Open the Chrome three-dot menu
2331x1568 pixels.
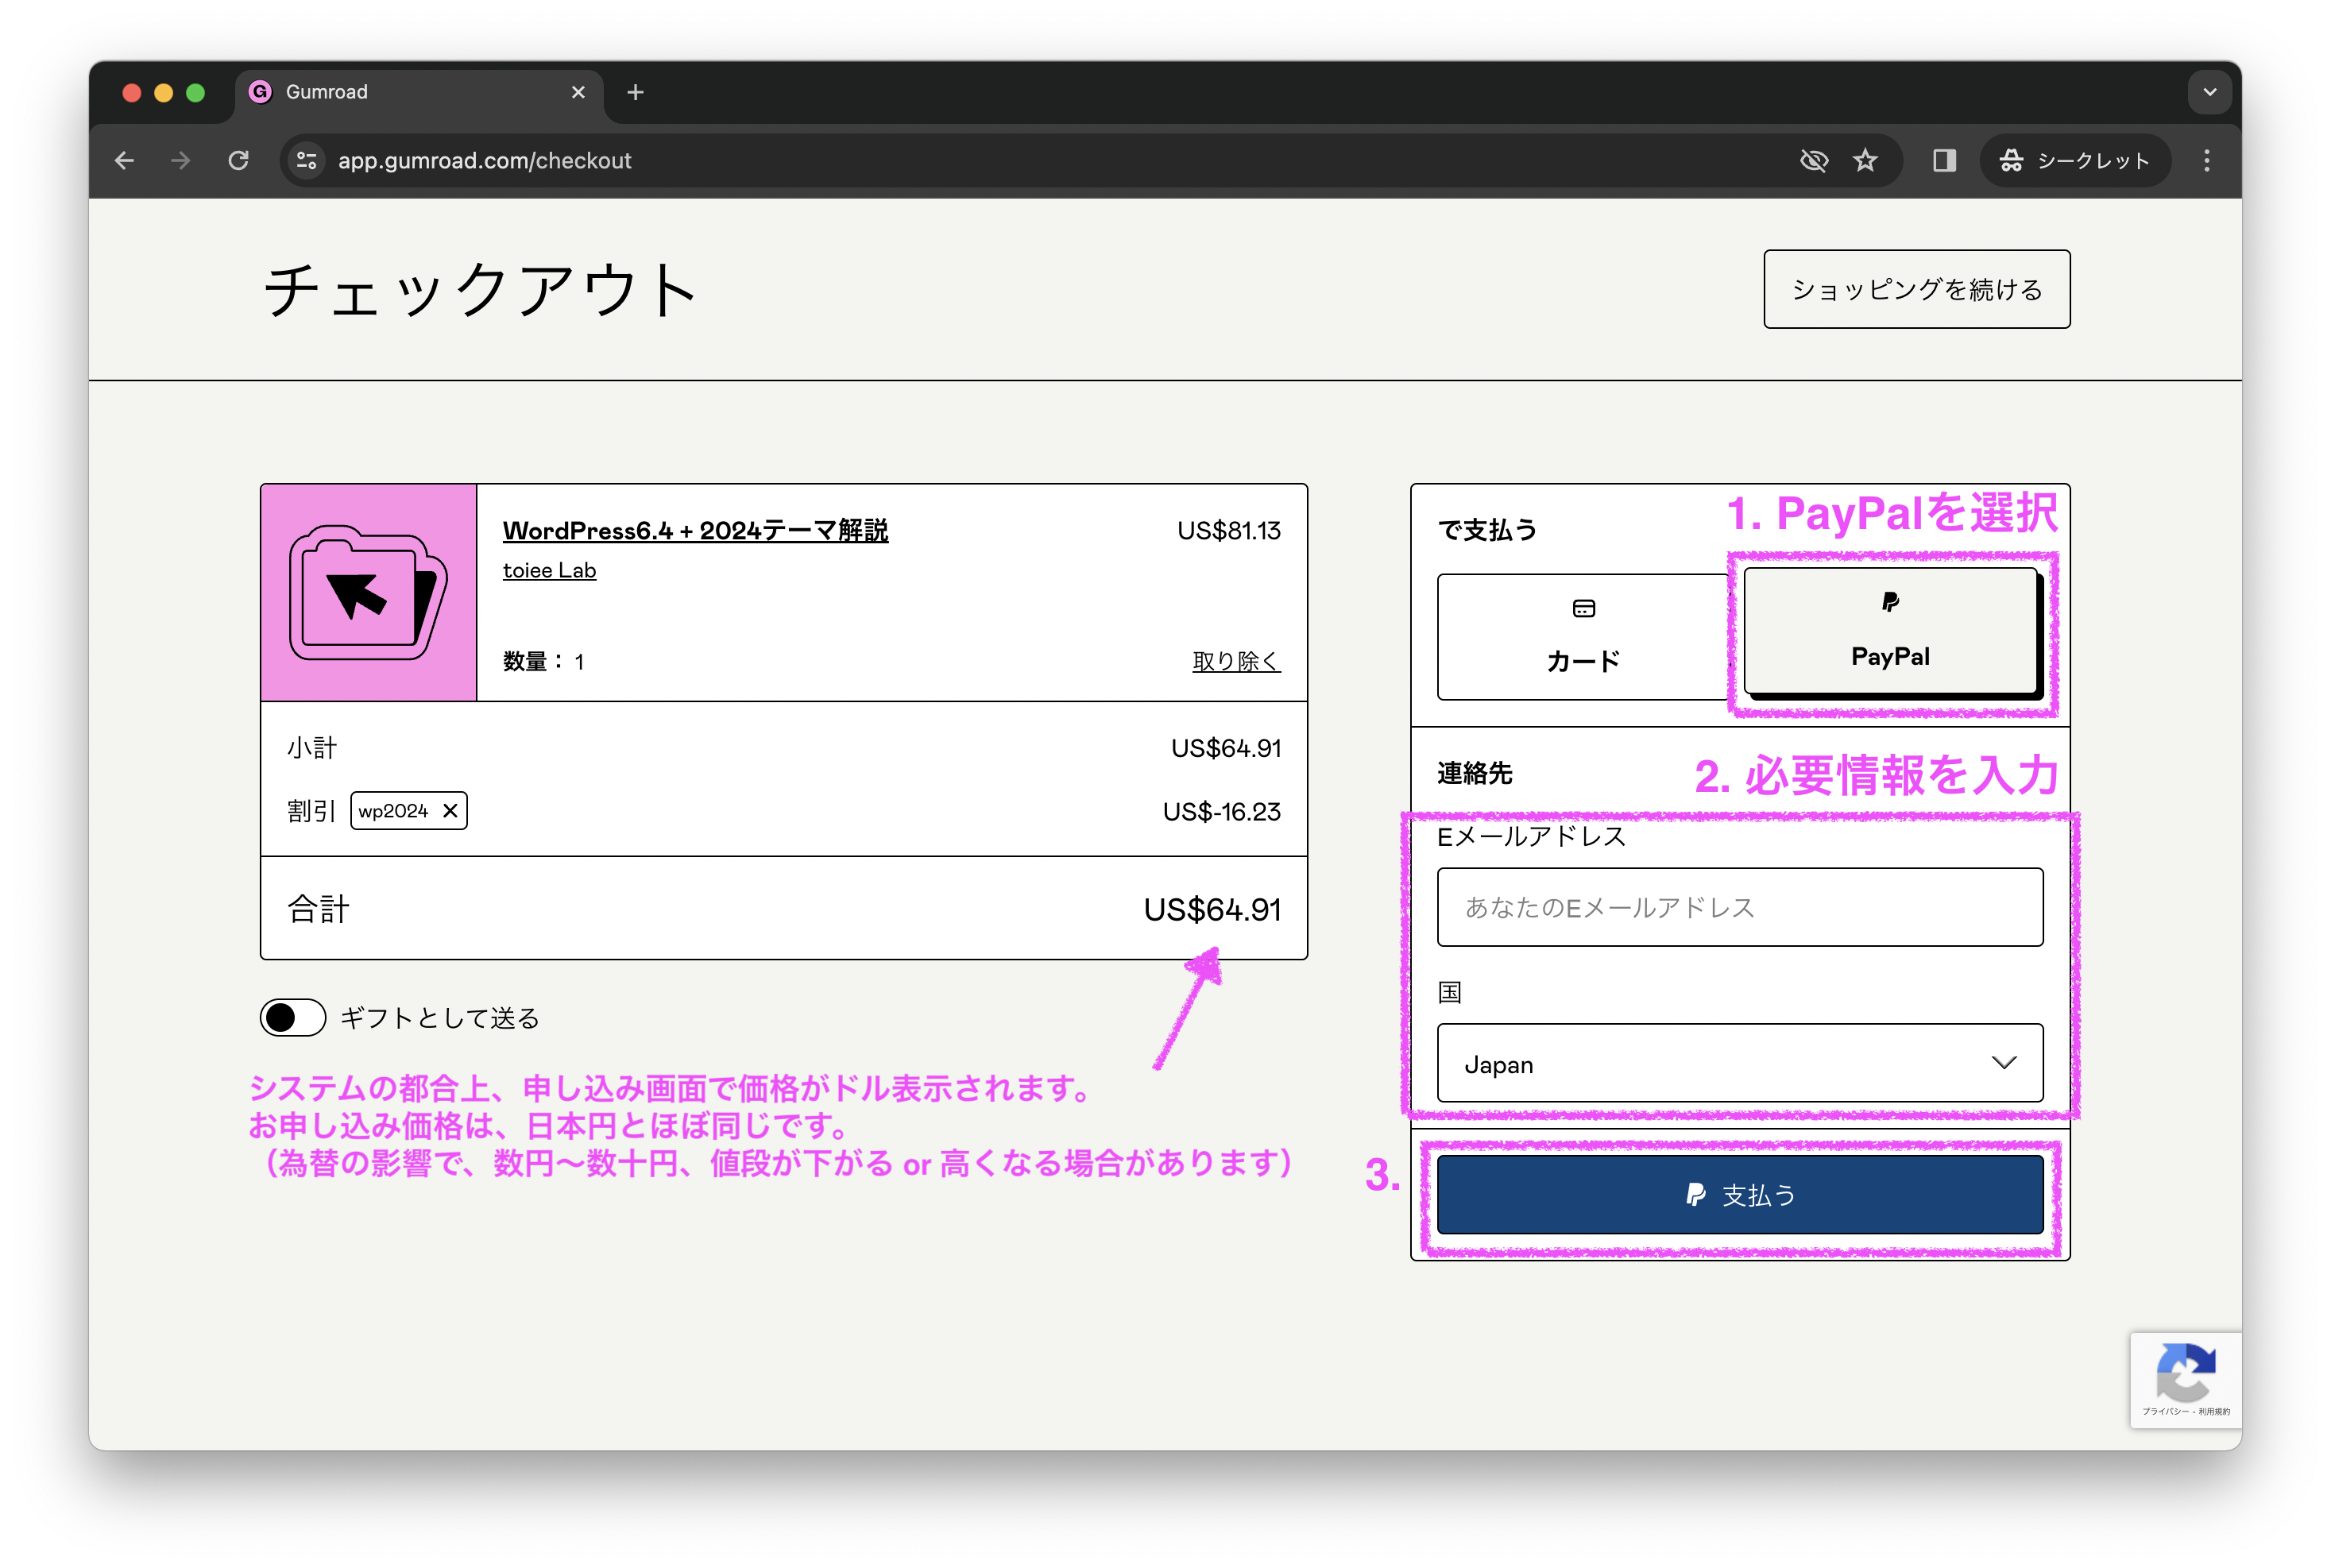2207,160
